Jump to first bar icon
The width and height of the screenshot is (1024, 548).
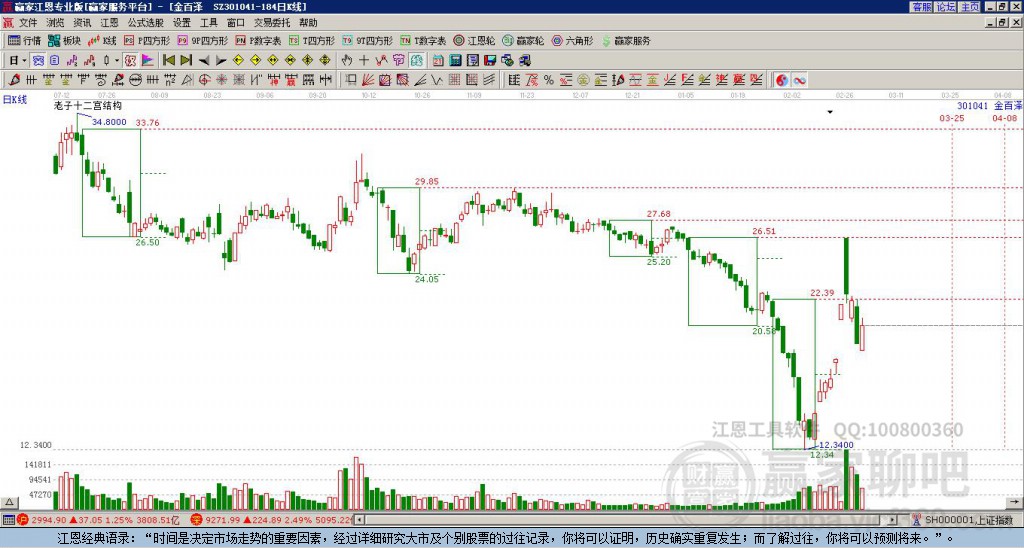(168, 60)
